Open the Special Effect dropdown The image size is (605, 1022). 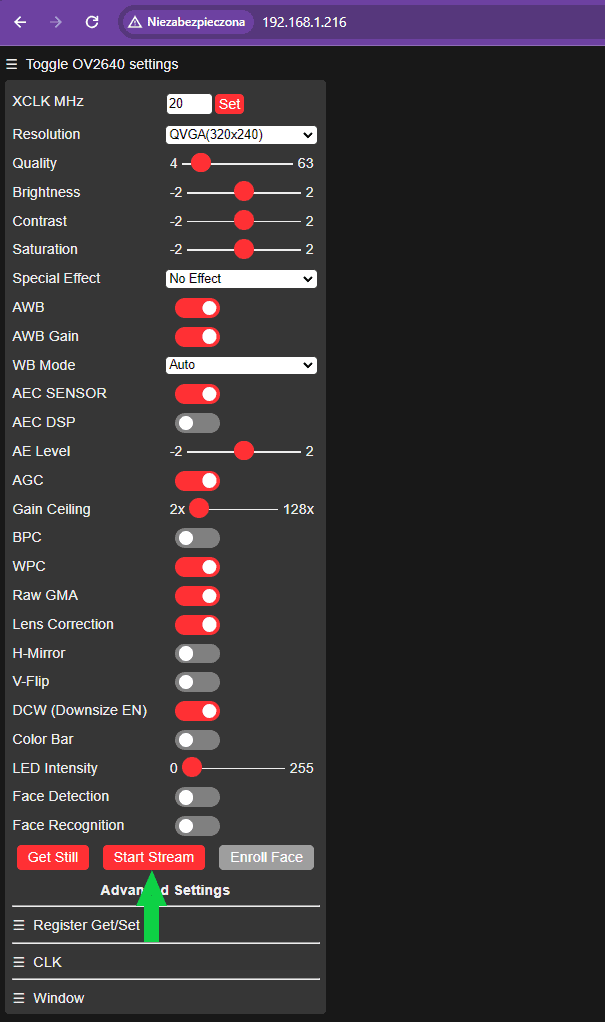click(241, 279)
